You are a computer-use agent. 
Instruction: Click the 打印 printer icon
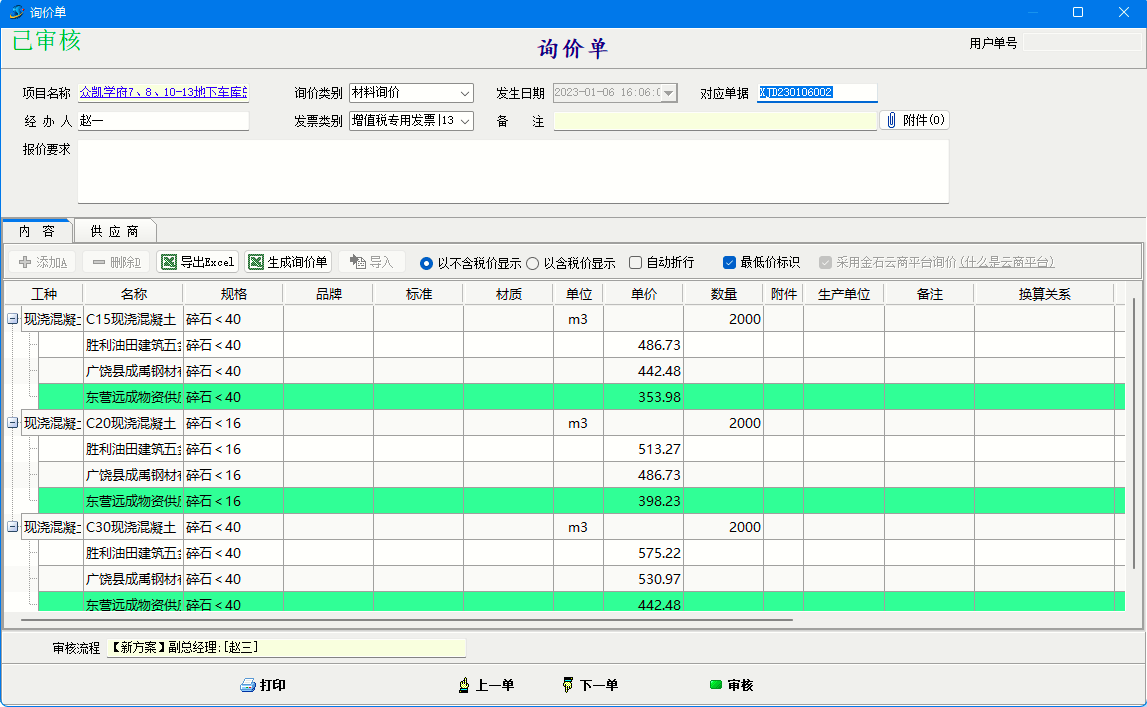[x=249, y=685]
